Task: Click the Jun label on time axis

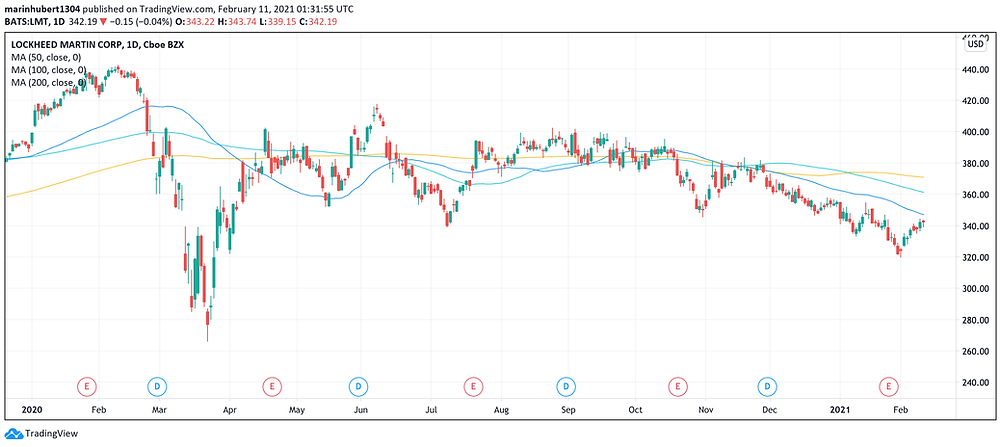Action: click(361, 409)
